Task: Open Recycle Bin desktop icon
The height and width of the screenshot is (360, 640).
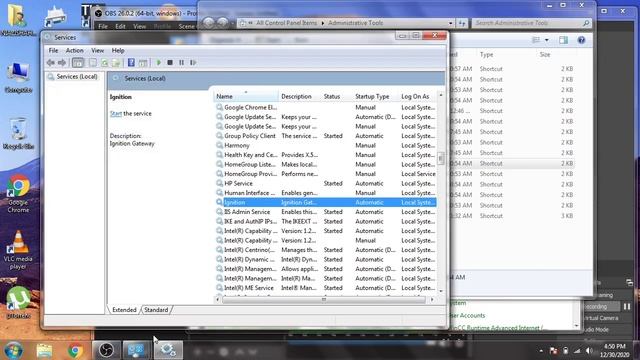Action: (x=18, y=133)
